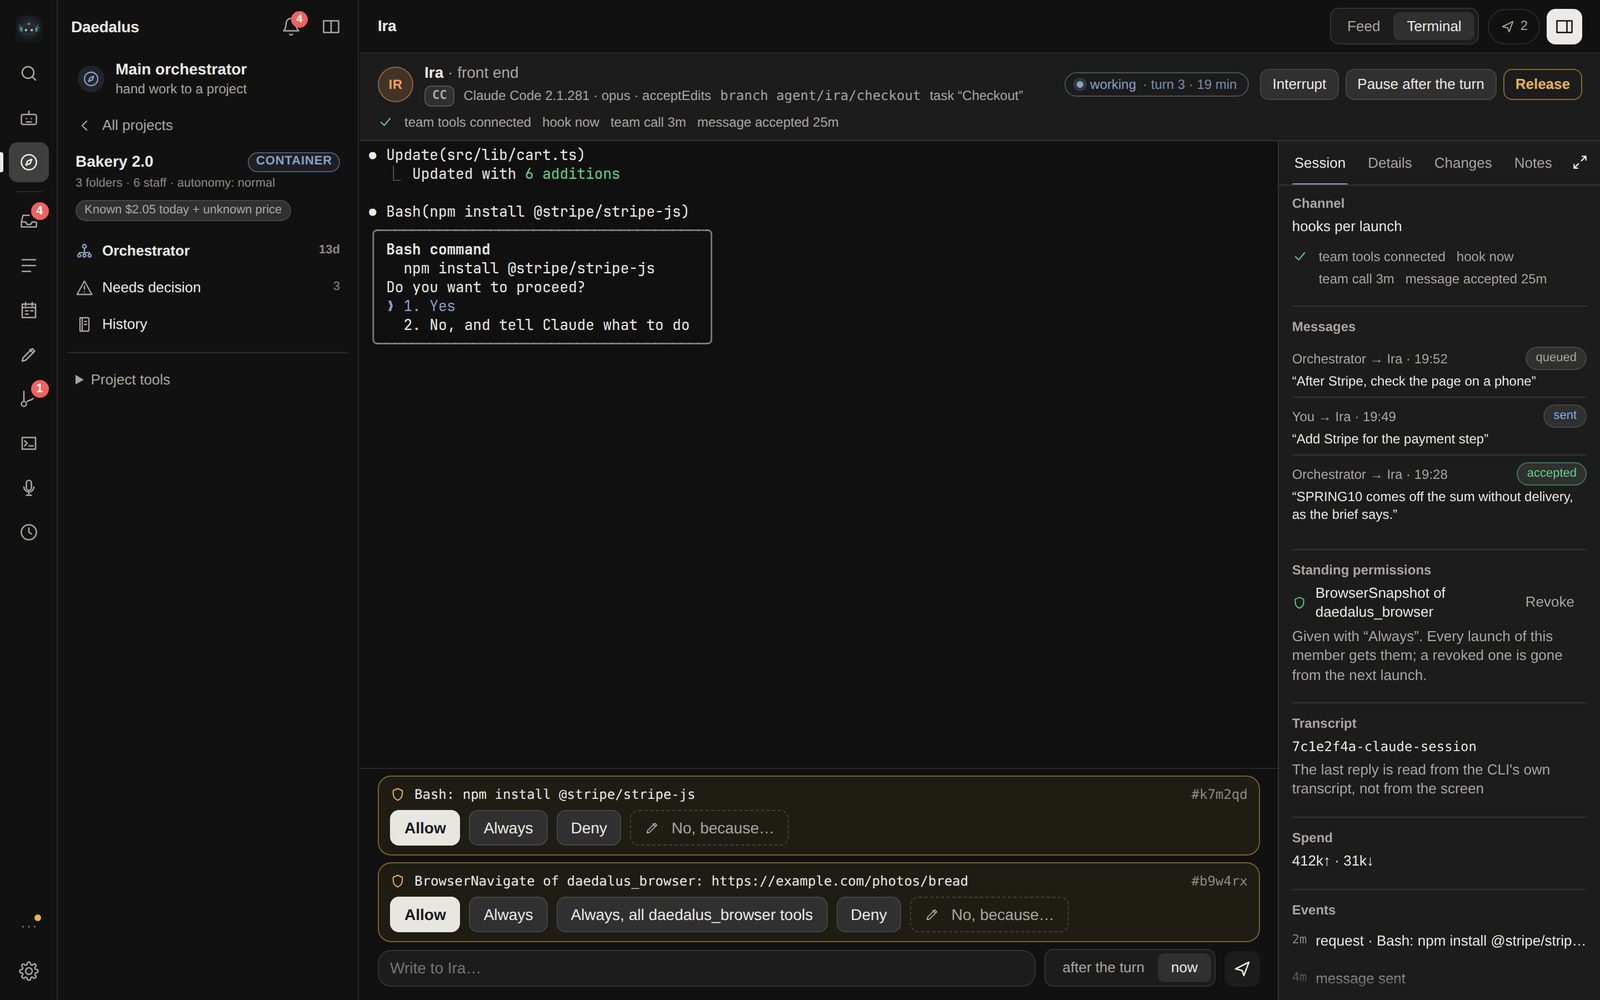Image resolution: width=1600 pixels, height=1000 pixels.
Task: Toggle the right panel layout icon
Action: [1564, 26]
